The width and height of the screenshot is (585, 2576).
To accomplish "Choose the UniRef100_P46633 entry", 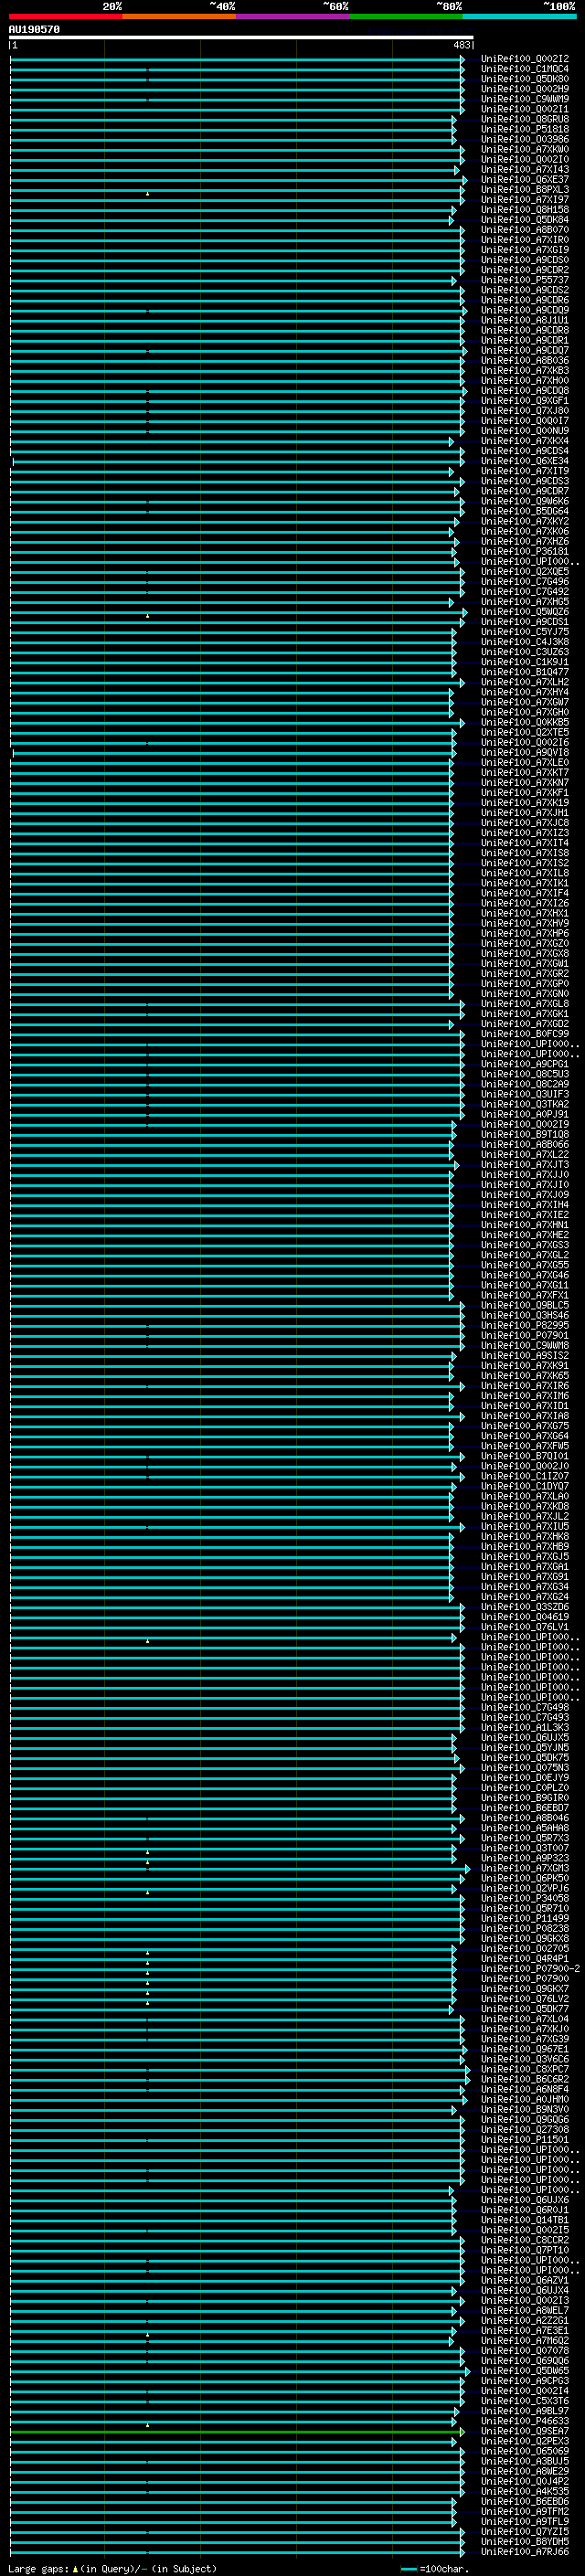I will point(525,2422).
